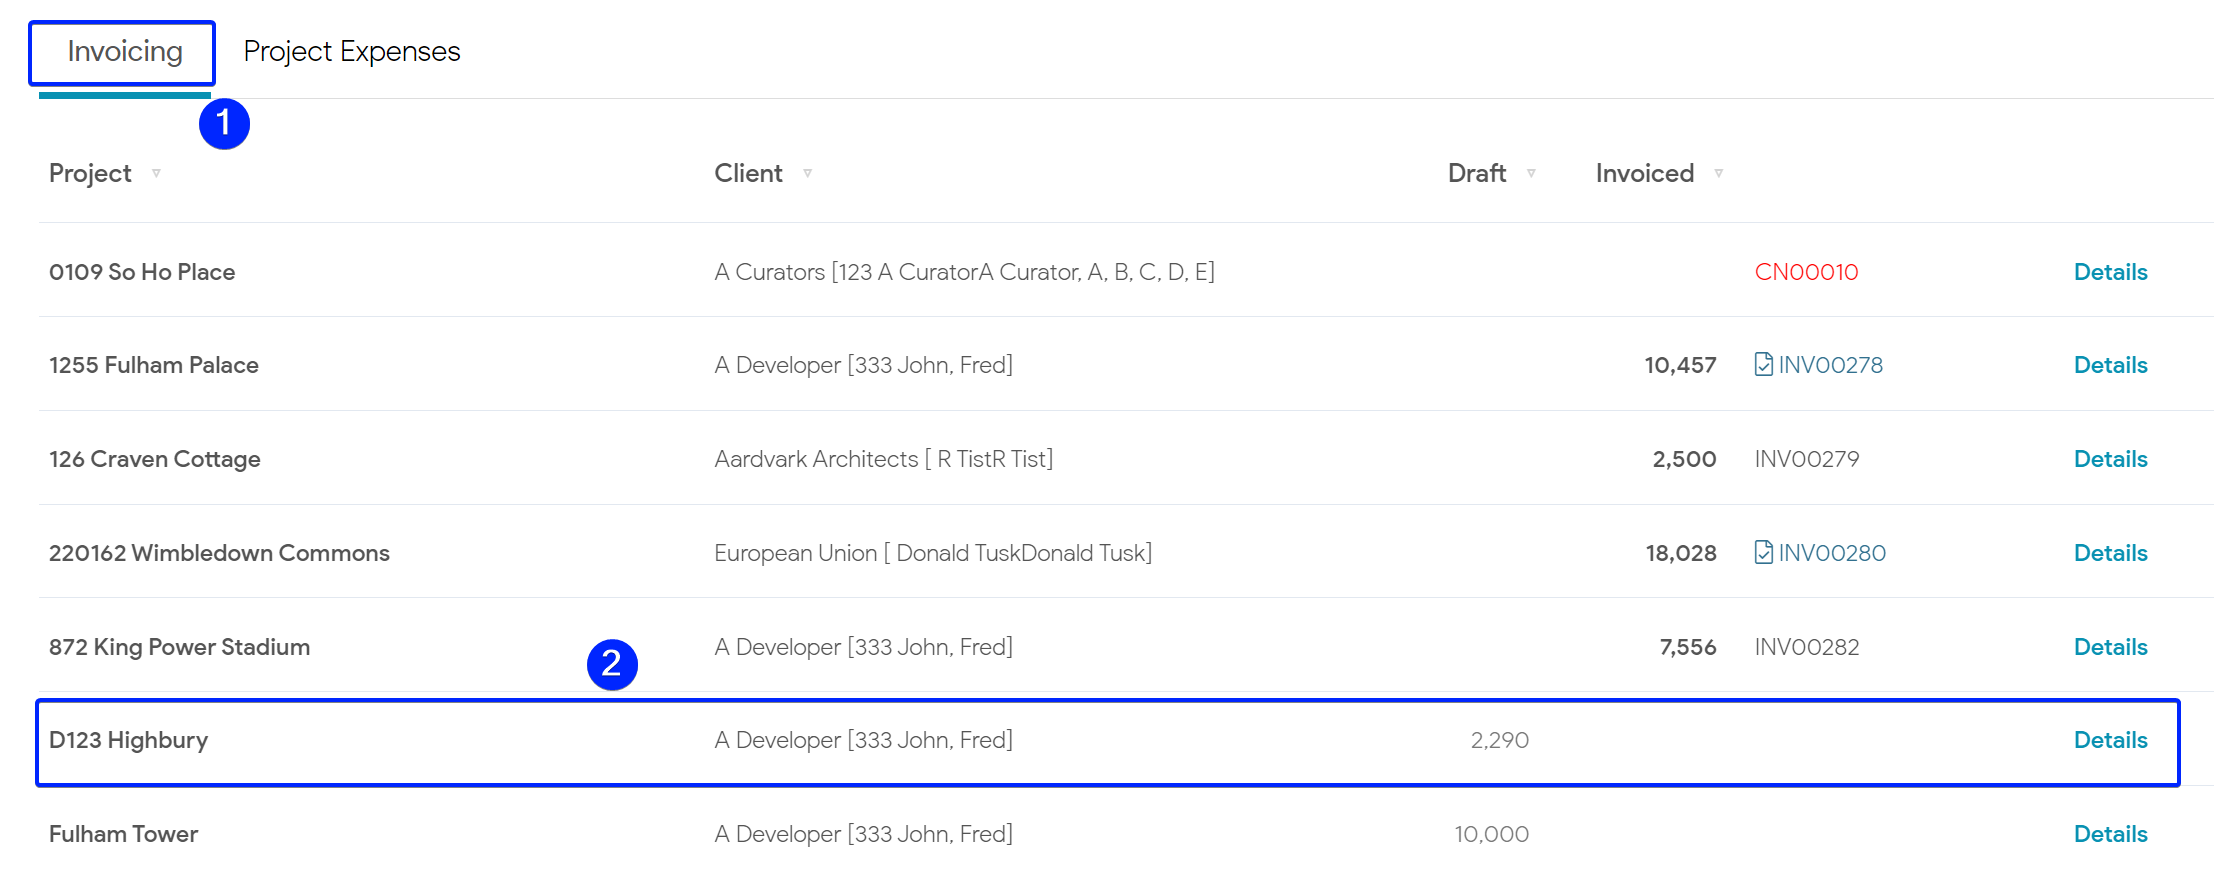Show Details for D123 Highbury
The height and width of the screenshot is (888, 2214).
pos(2110,740)
